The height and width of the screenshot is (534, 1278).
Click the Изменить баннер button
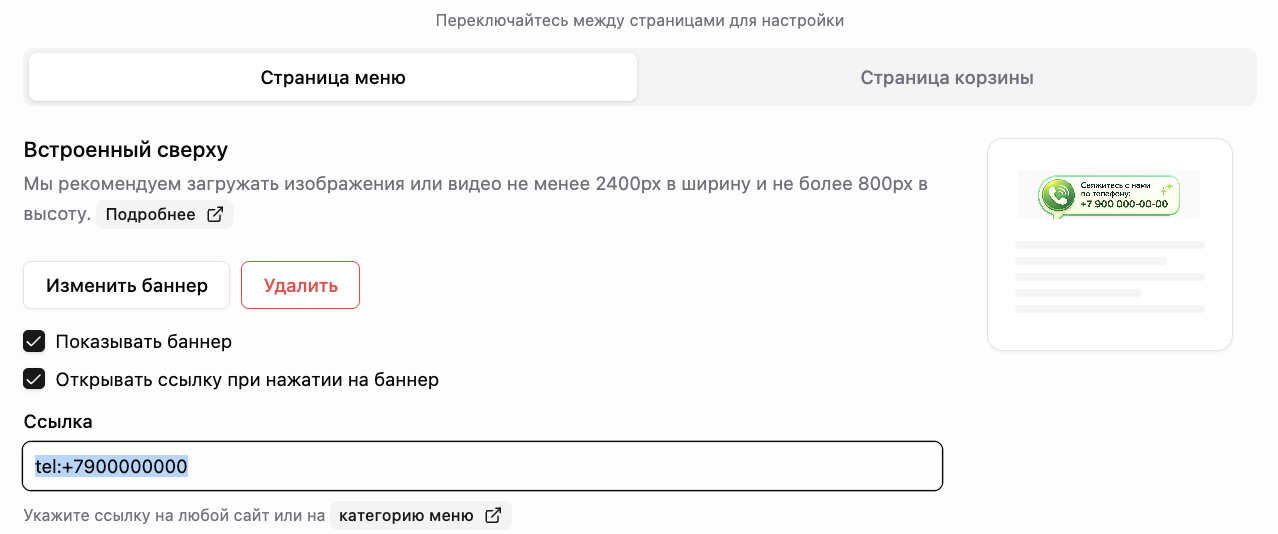[x=127, y=285]
